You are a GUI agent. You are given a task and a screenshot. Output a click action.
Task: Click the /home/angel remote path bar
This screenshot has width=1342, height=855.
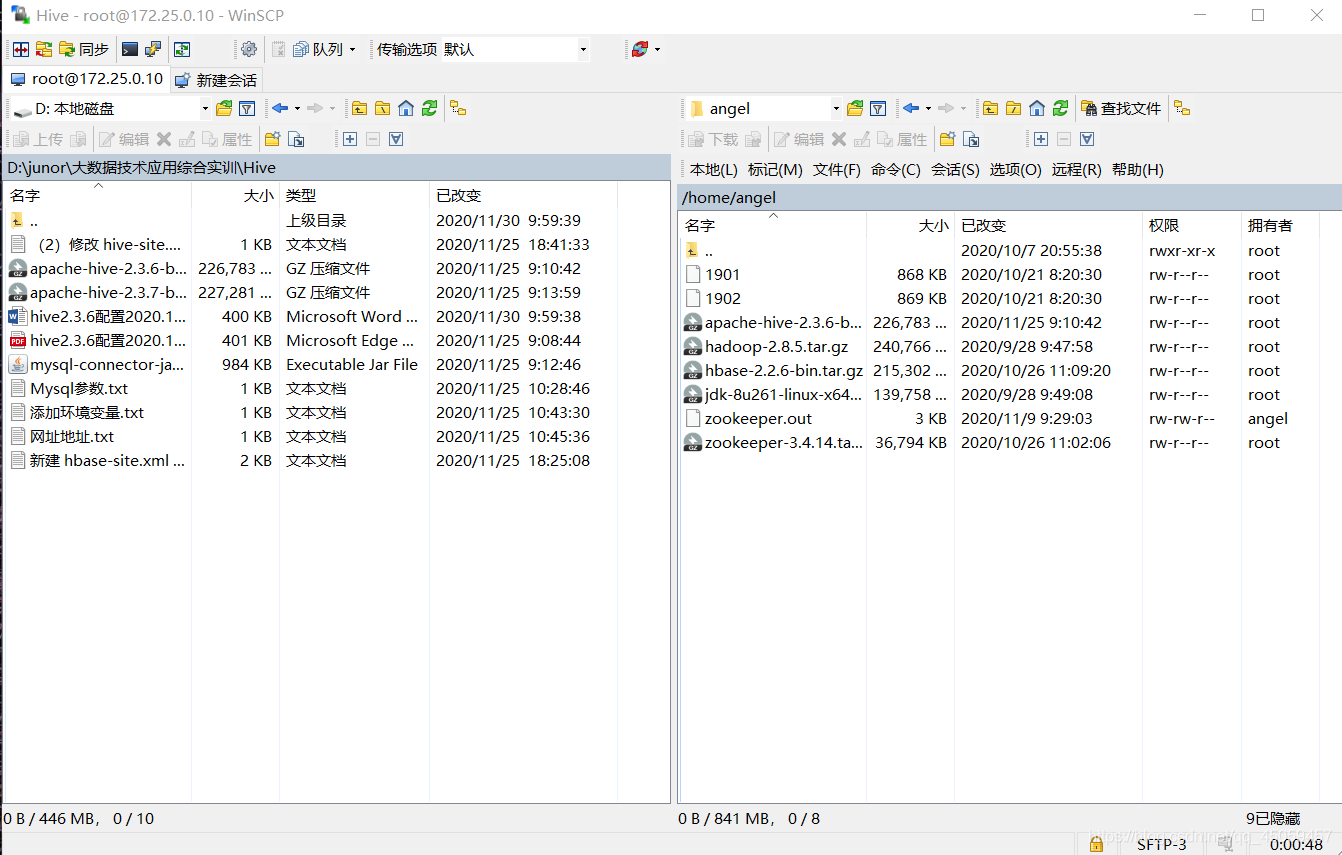pyautogui.click(x=1009, y=198)
